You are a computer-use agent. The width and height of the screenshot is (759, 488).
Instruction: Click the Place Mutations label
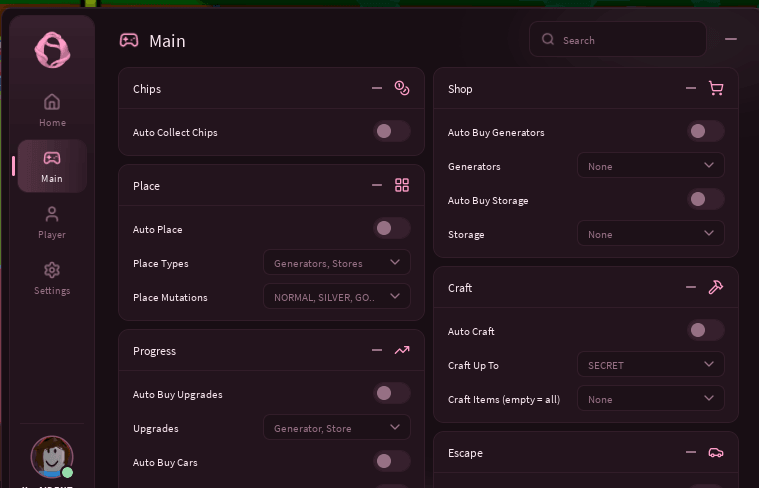pos(170,298)
